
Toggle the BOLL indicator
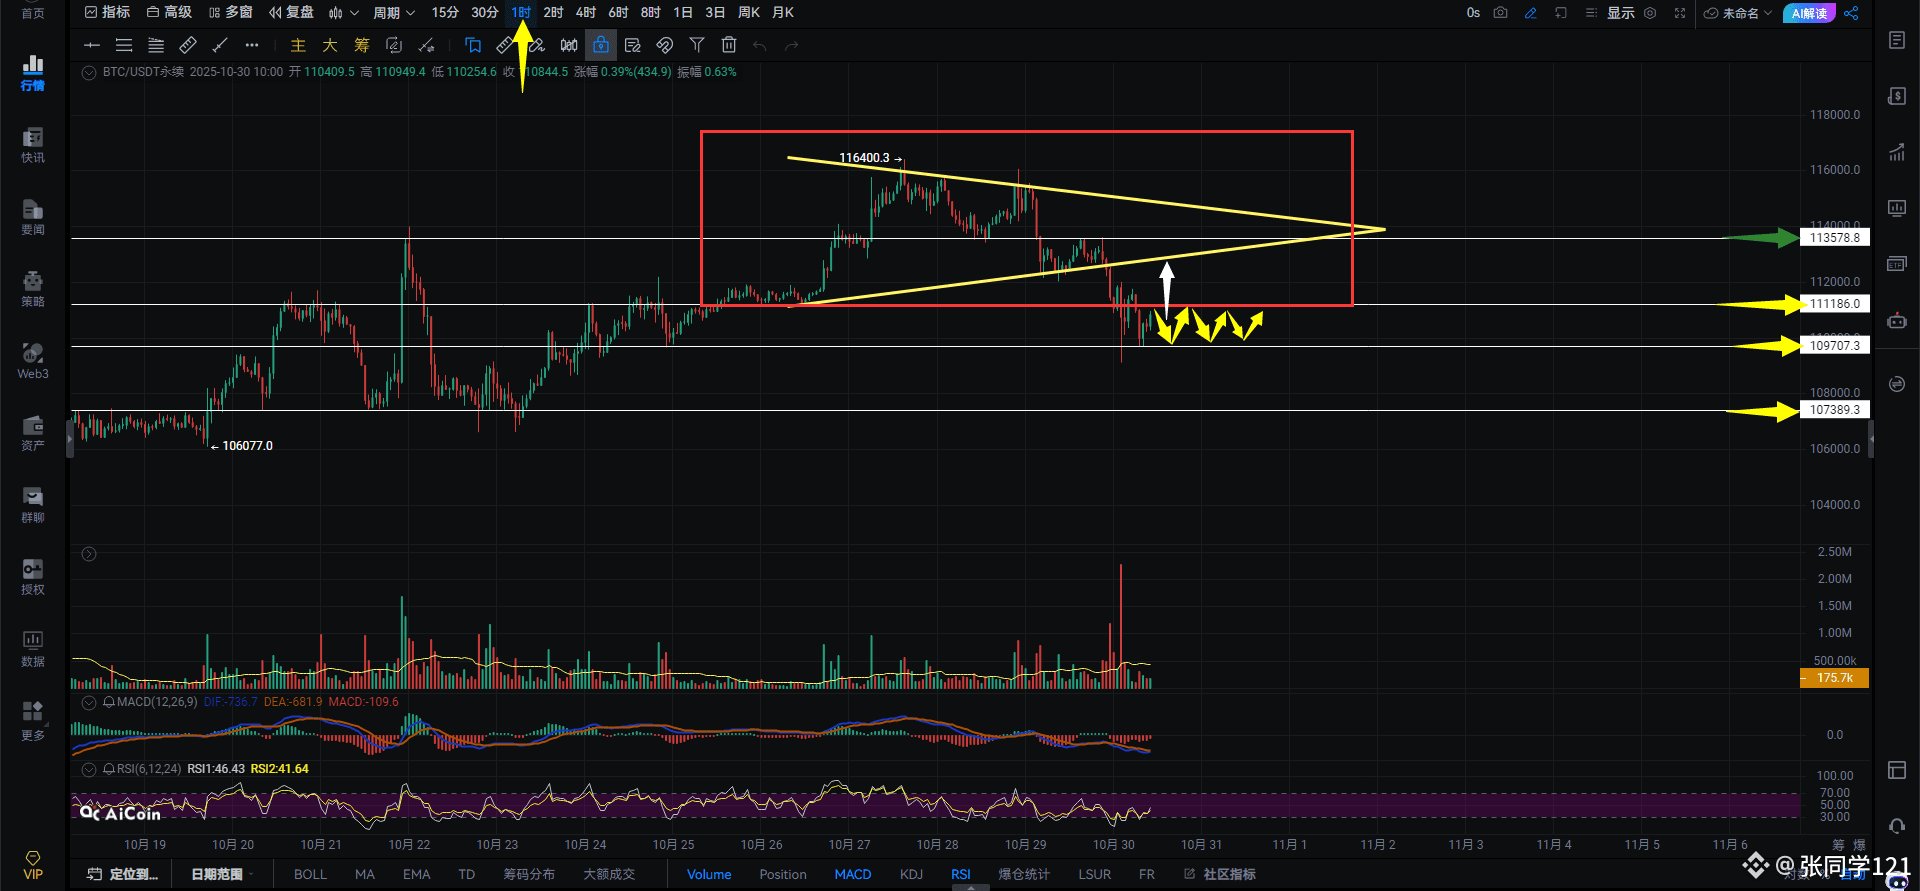pyautogui.click(x=310, y=874)
